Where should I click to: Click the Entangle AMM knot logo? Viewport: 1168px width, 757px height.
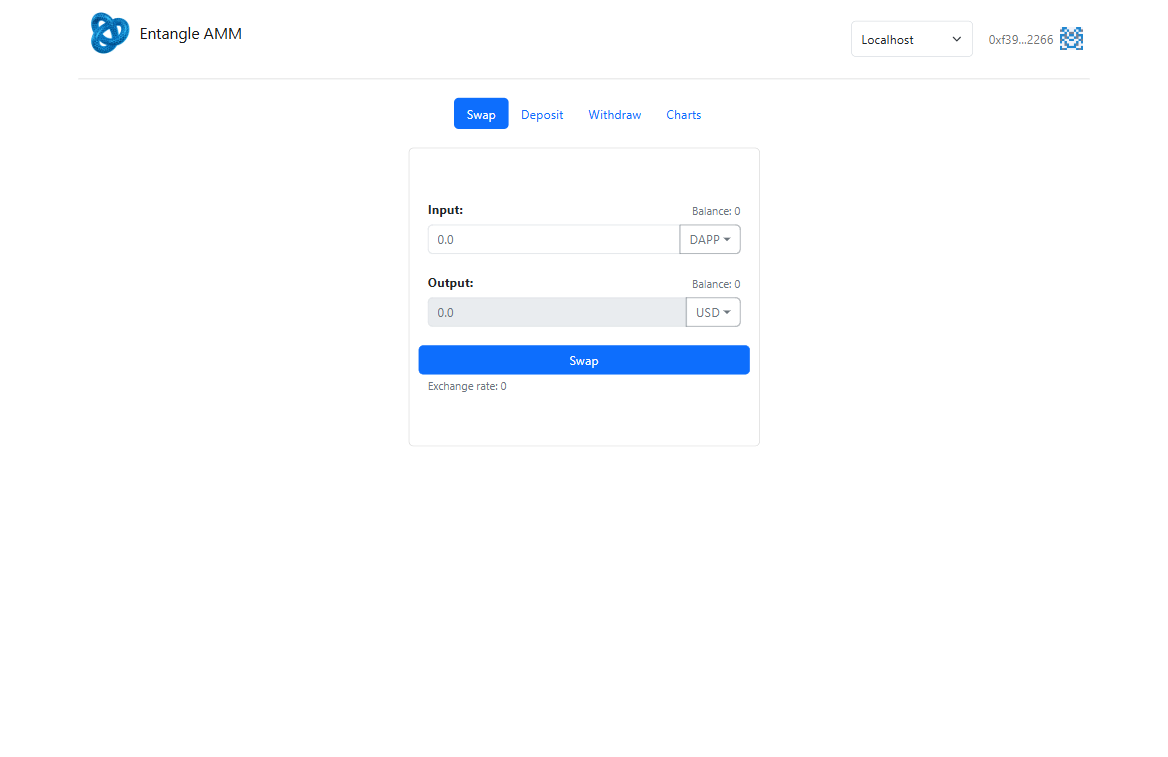pyautogui.click(x=109, y=33)
